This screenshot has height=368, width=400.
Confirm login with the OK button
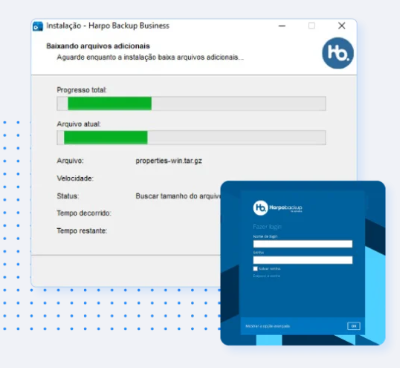click(354, 326)
